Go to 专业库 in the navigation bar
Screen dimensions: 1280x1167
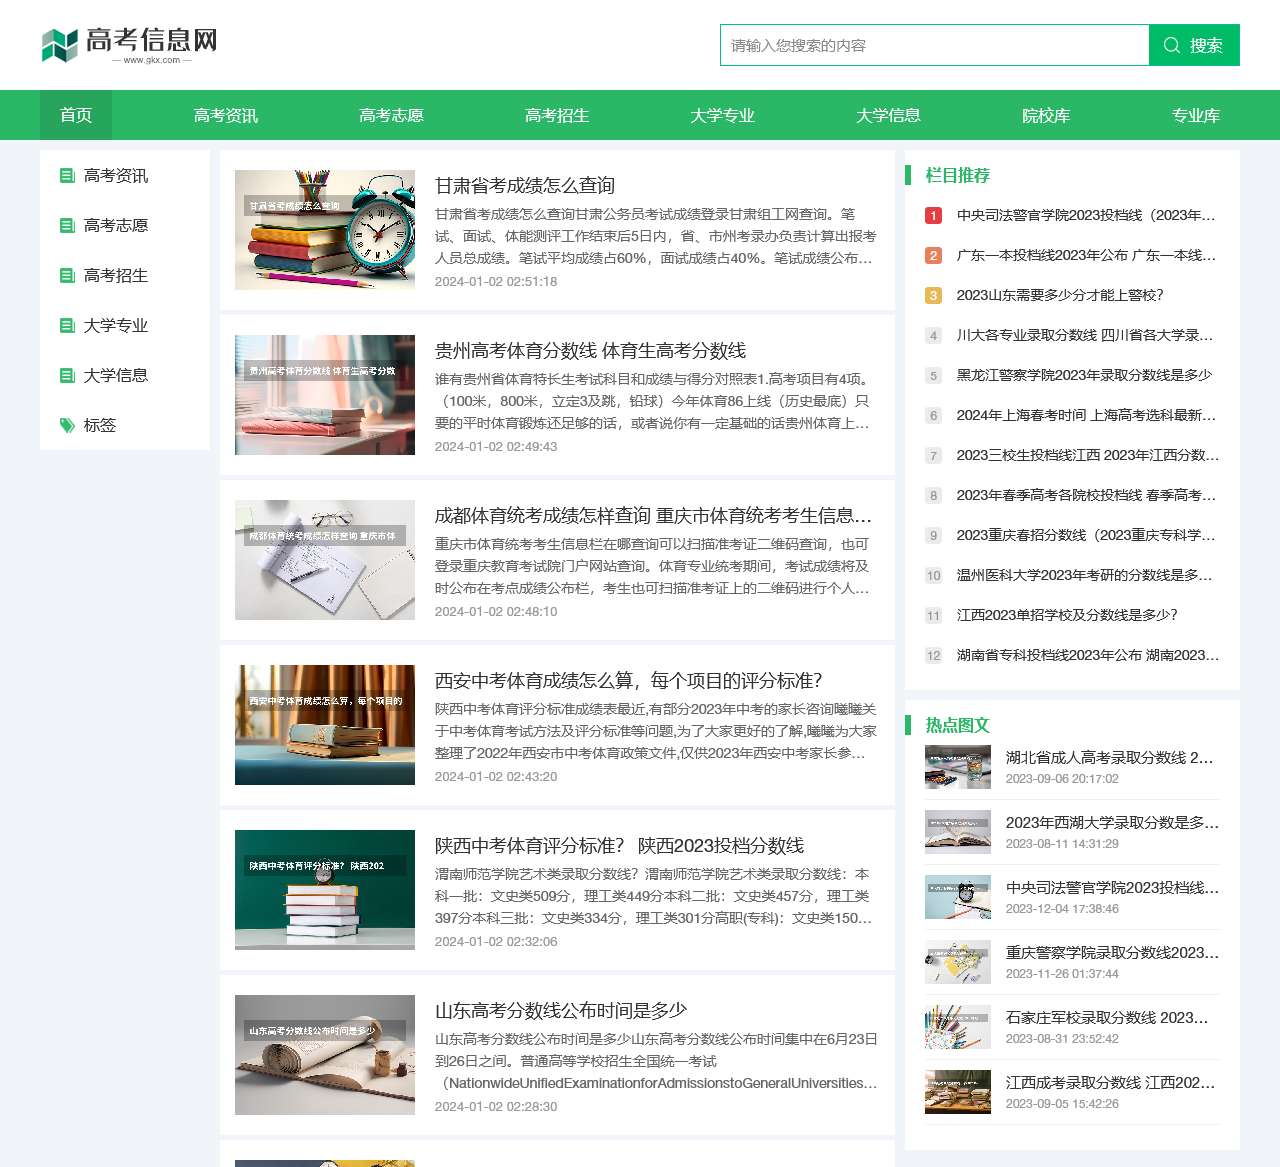(x=1195, y=115)
